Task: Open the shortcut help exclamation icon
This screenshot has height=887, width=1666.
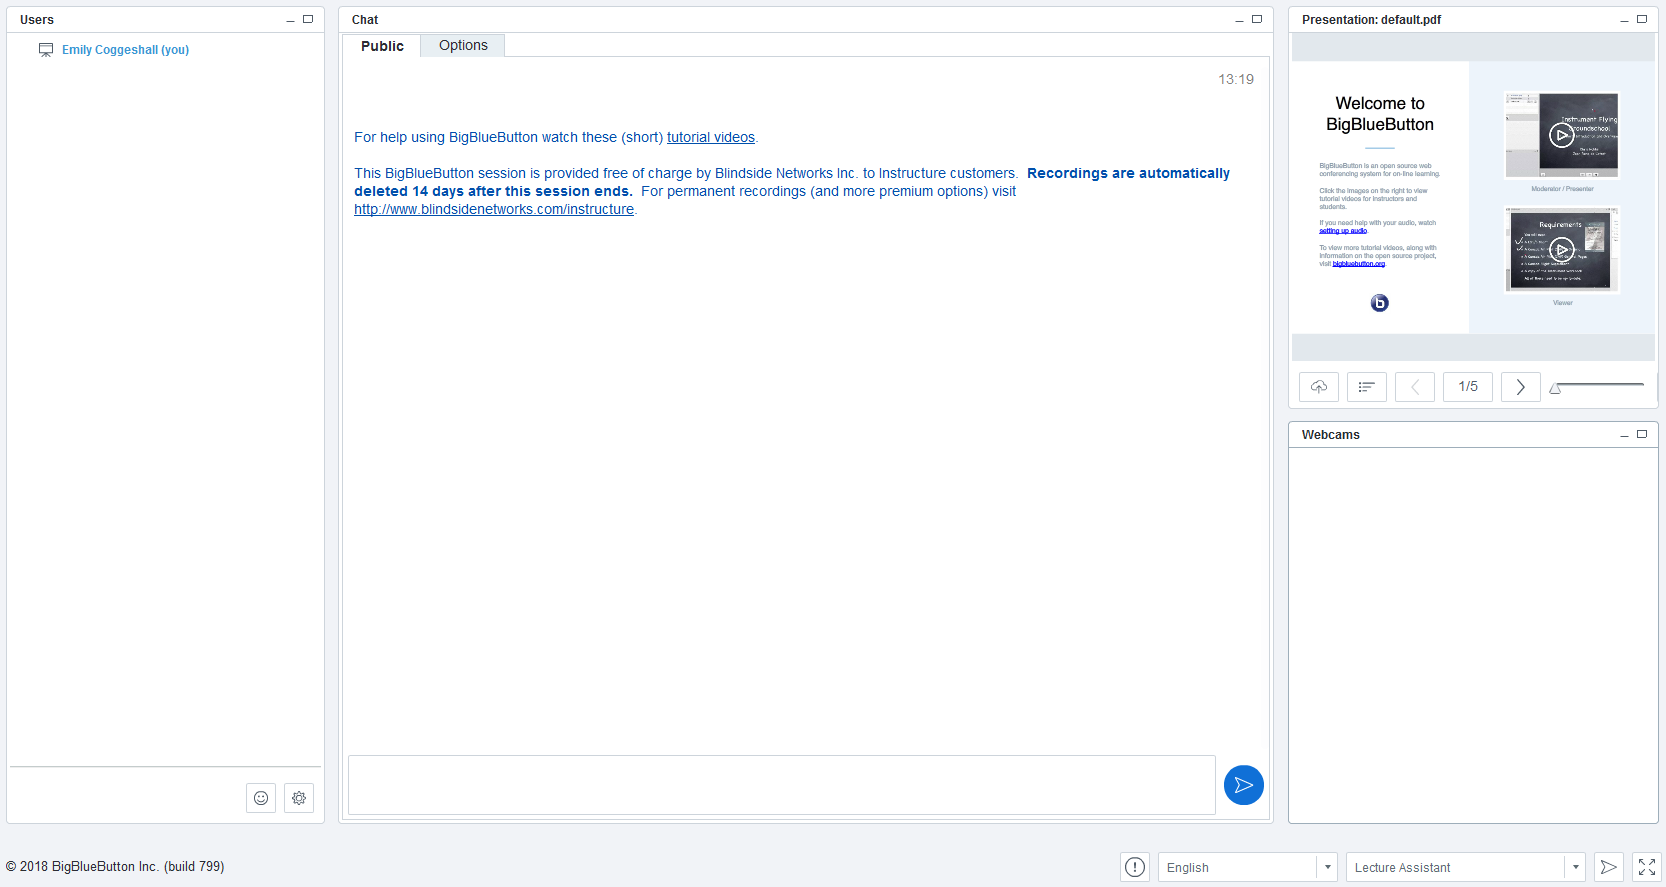Action: coord(1135,867)
